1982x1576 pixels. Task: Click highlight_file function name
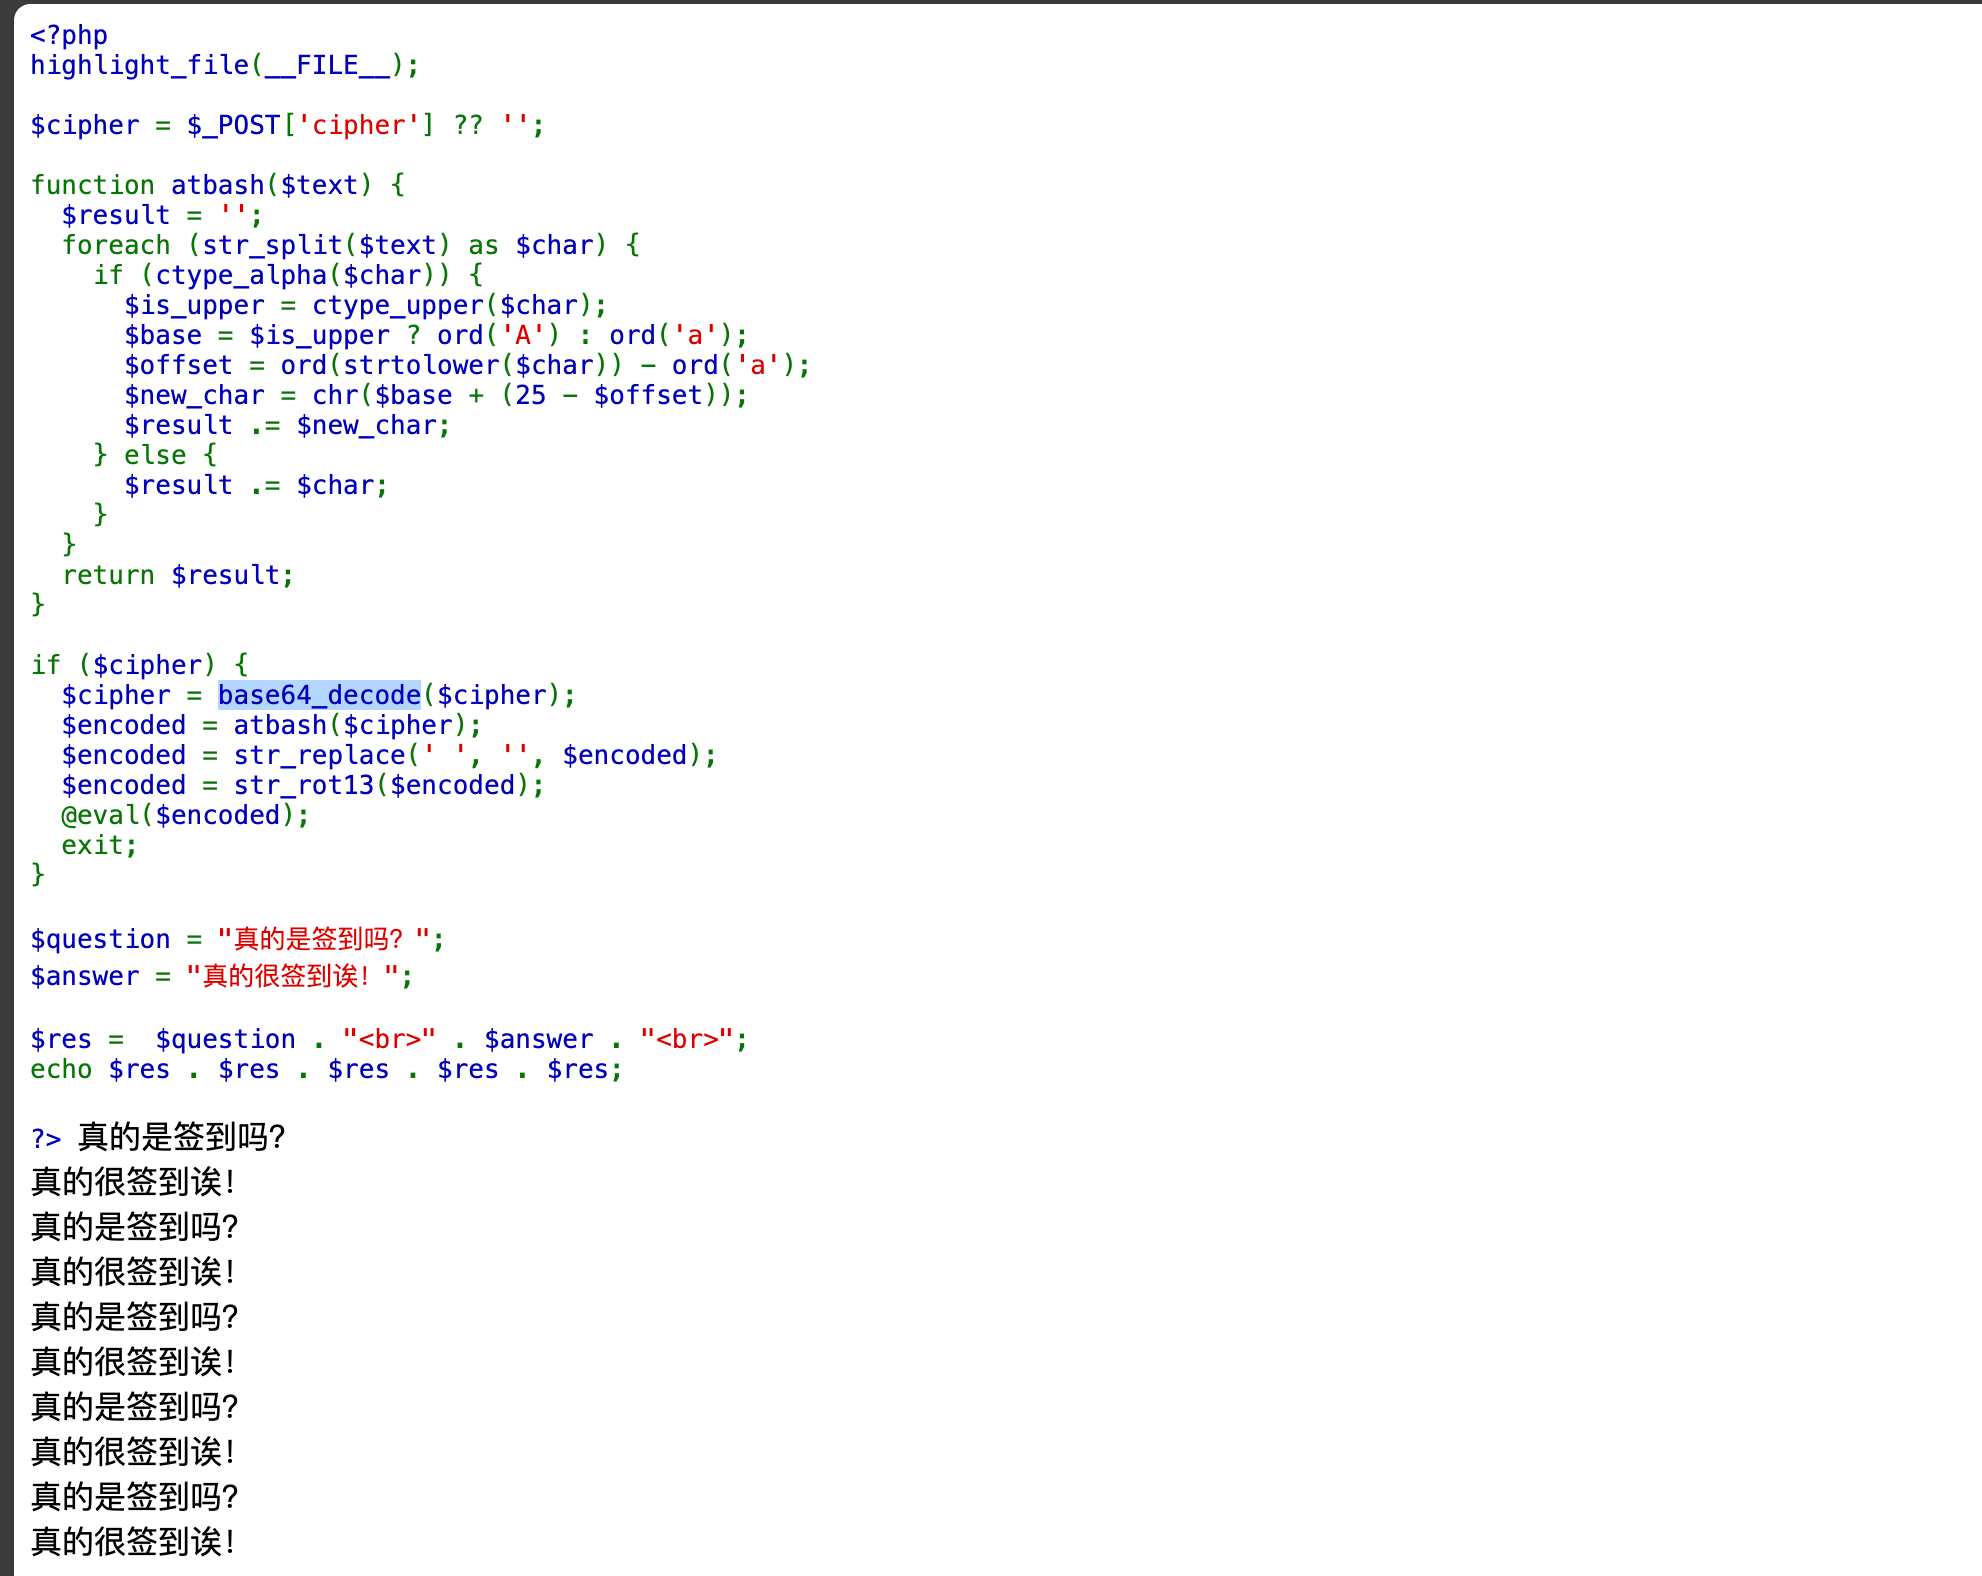pyautogui.click(x=139, y=65)
